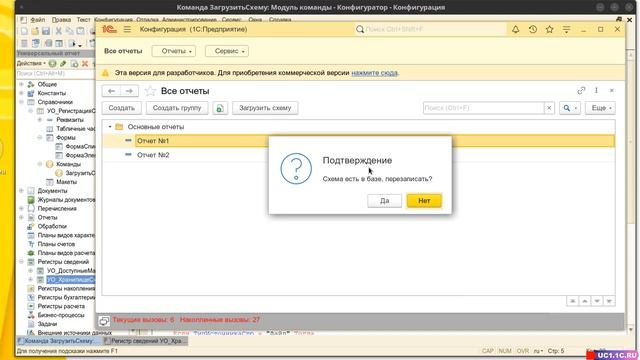Click Cut scissors icon in Configurator toolbar

coord(59,31)
